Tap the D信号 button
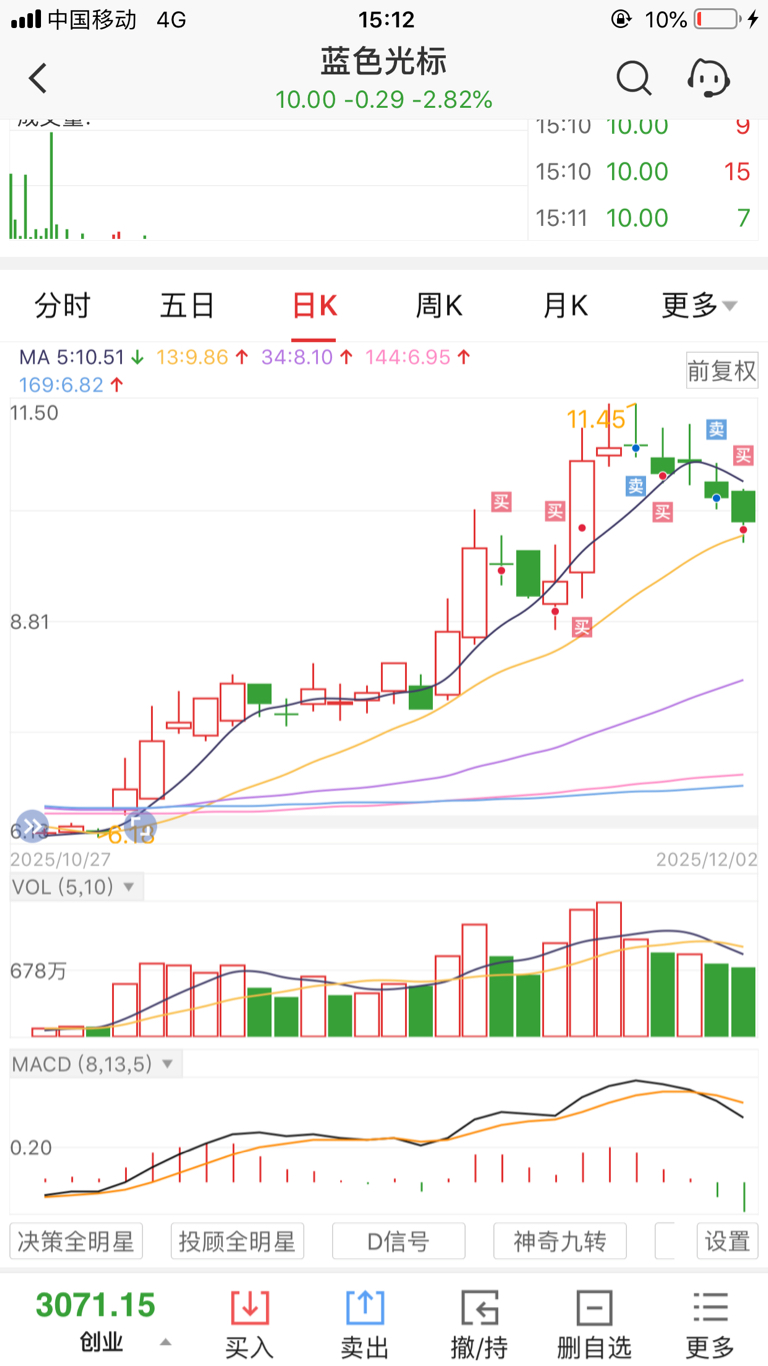 coord(398,1241)
